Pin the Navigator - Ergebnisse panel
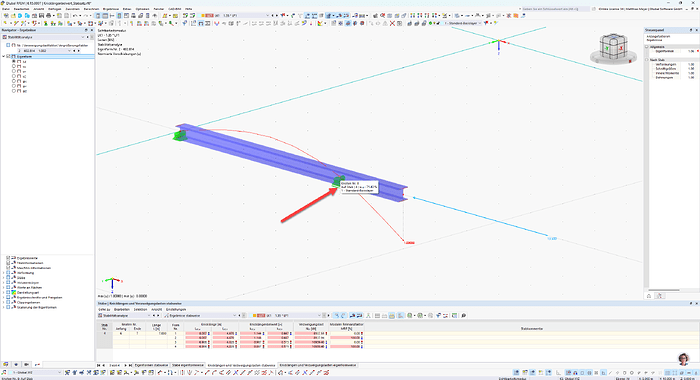Viewport: 700px width, 380px height. tap(86, 30)
